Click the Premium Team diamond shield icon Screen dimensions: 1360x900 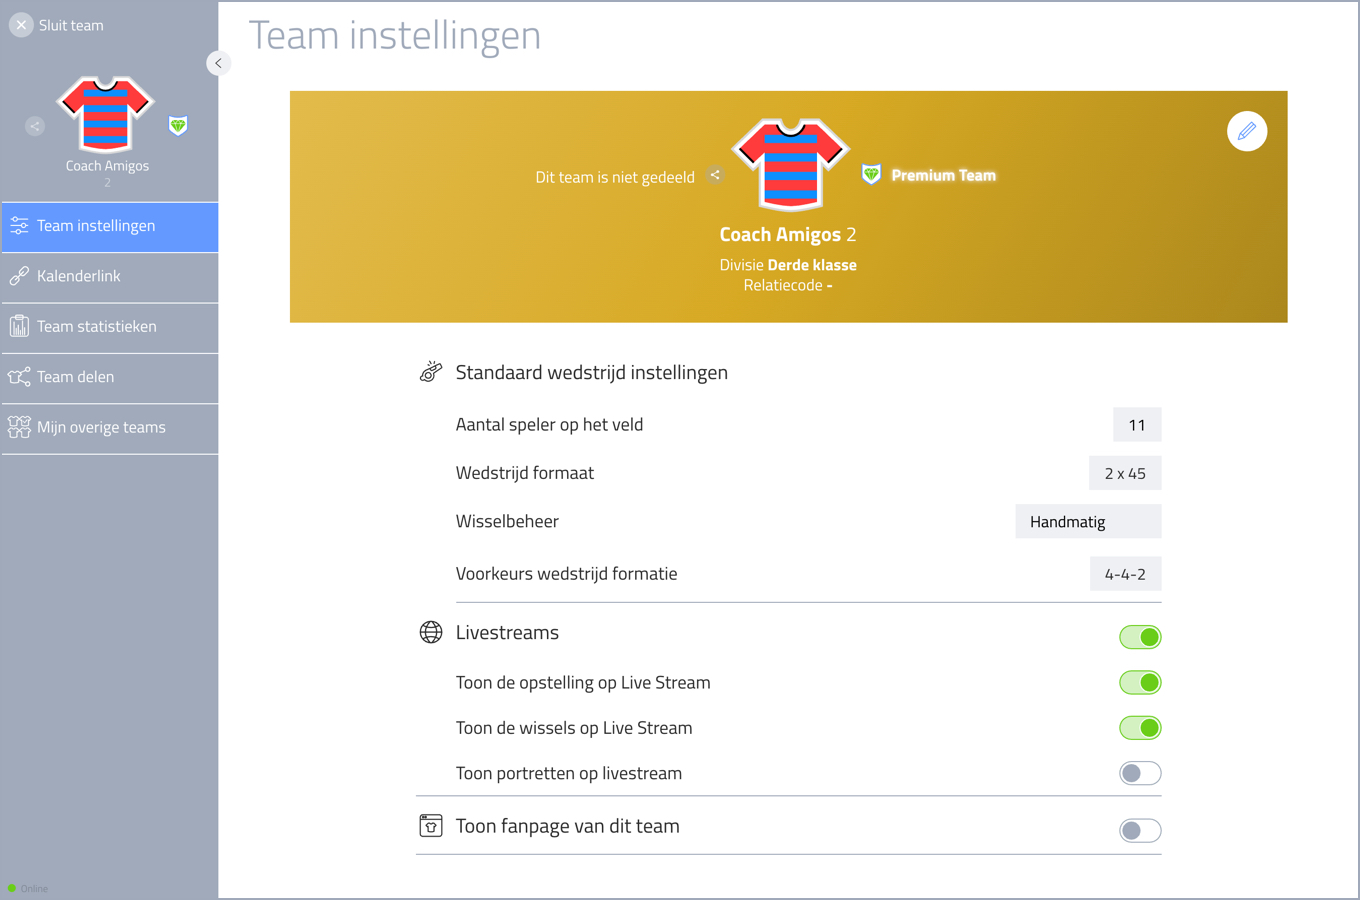pyautogui.click(x=871, y=174)
